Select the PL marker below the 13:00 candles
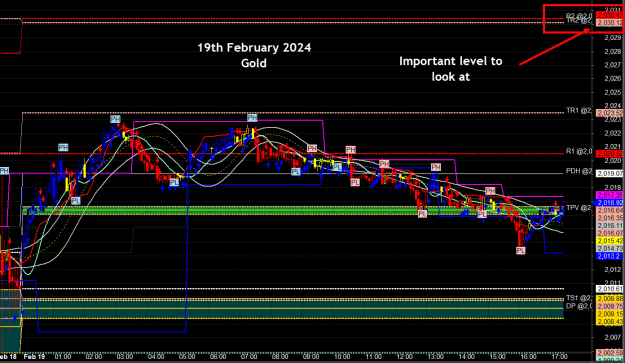Screen dimensions: 625x363 423,214
